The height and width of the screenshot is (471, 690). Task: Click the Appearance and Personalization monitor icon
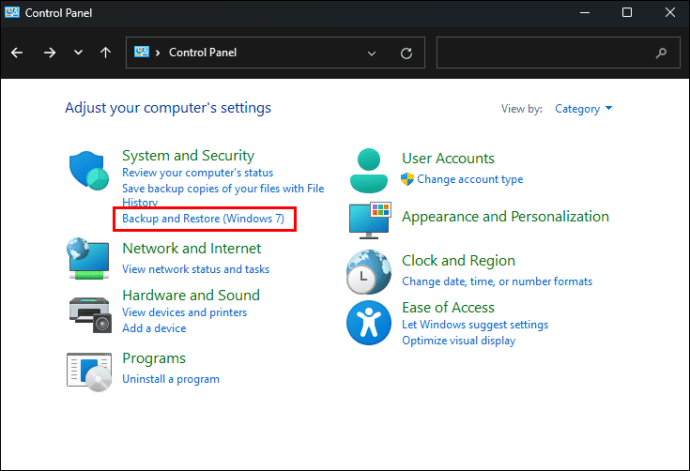click(370, 221)
